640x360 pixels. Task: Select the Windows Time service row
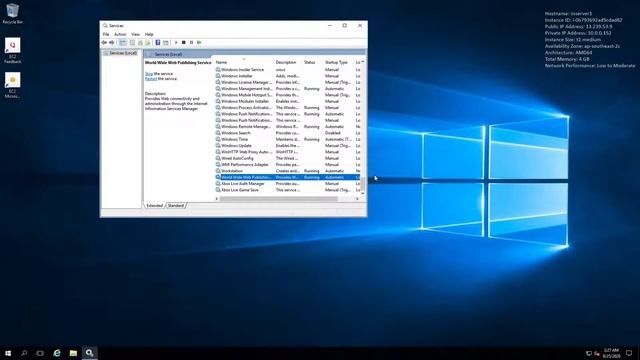[x=287, y=140]
